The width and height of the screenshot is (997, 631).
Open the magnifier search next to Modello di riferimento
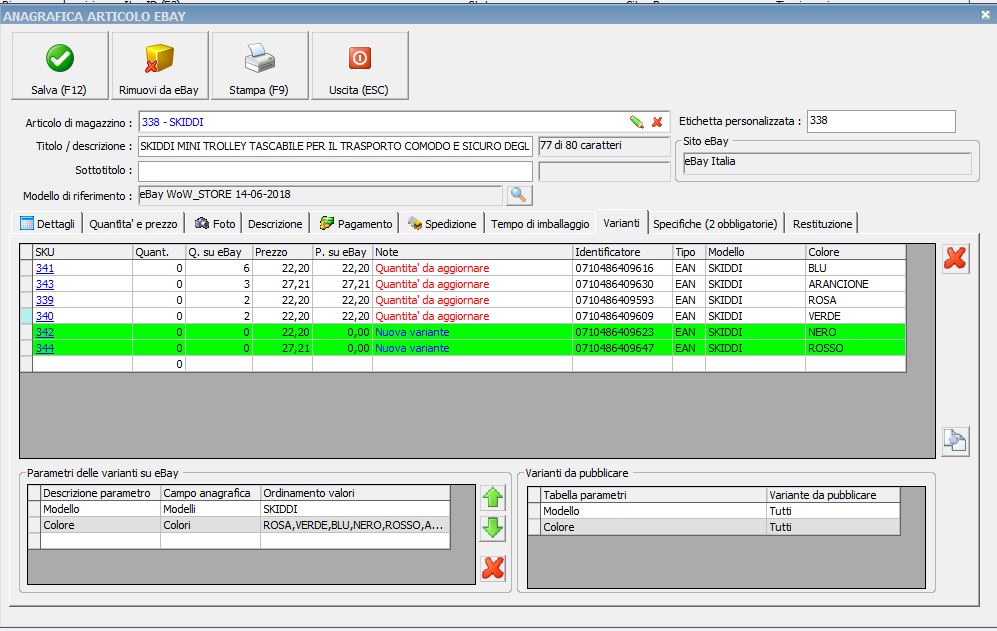(x=520, y=195)
